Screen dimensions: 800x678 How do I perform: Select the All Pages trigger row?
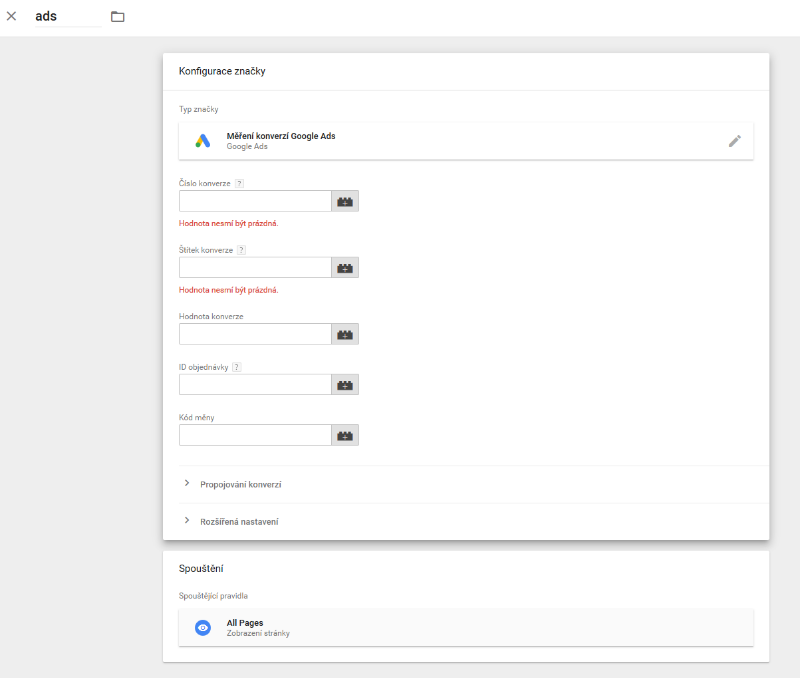(466, 627)
